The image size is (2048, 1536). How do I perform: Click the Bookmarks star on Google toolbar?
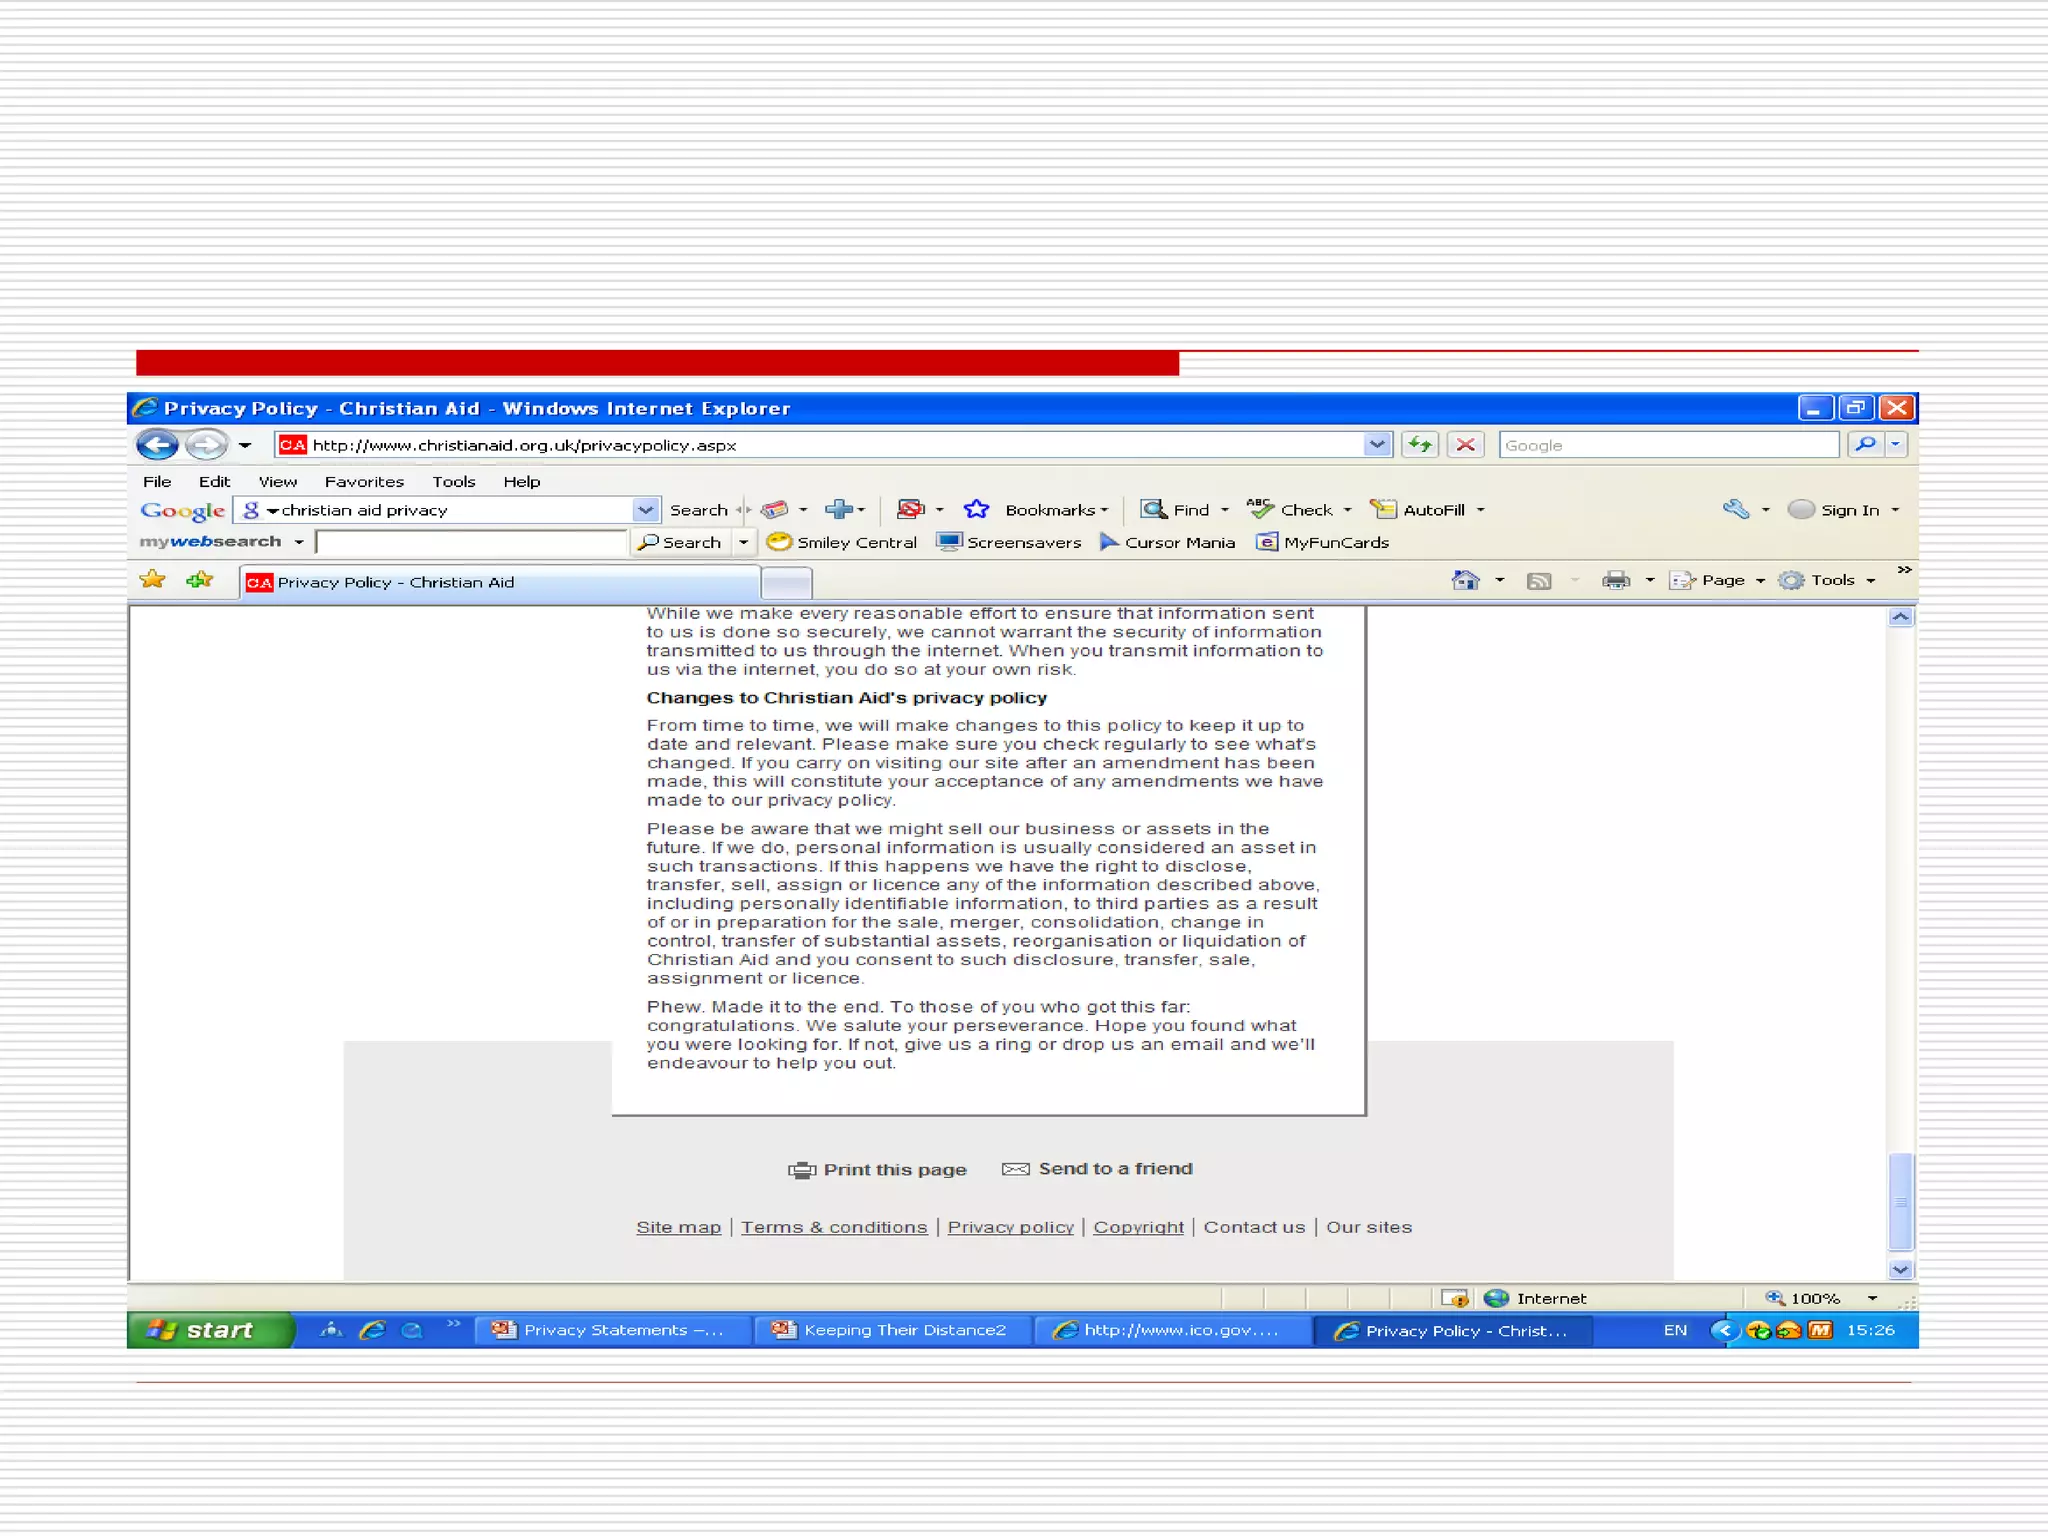pos(976,510)
